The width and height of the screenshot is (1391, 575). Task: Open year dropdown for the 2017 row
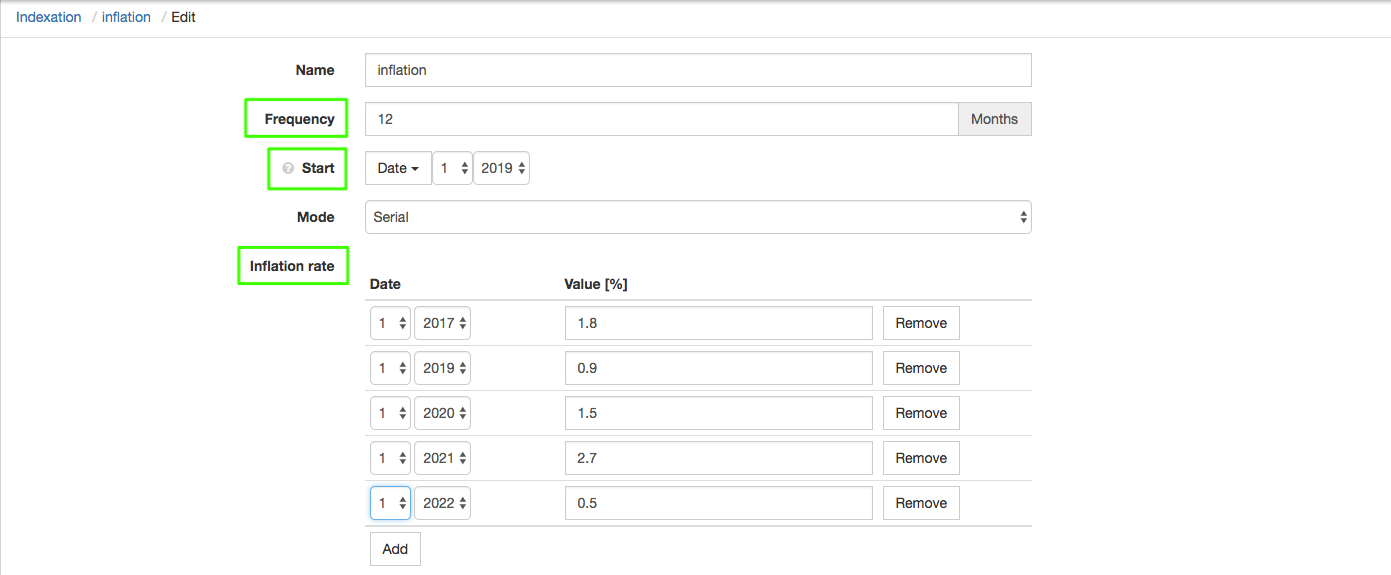click(x=442, y=323)
